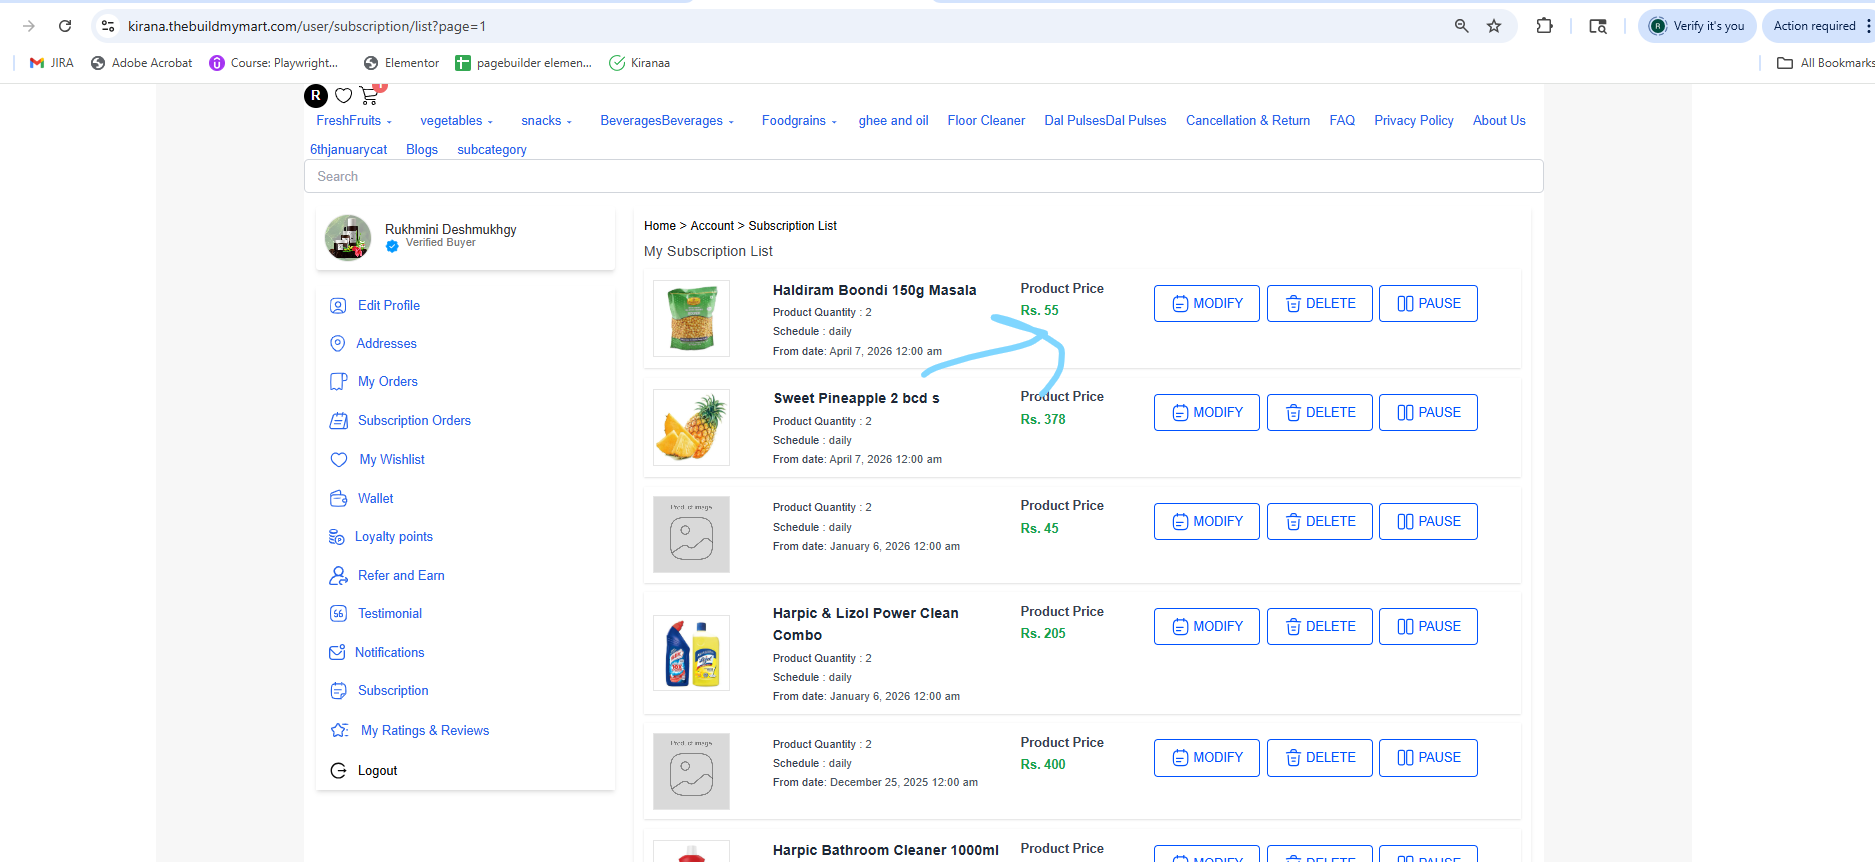The height and width of the screenshot is (862, 1875).
Task: Click the My Wishlist heart icon in sidebar
Action: [x=339, y=460]
